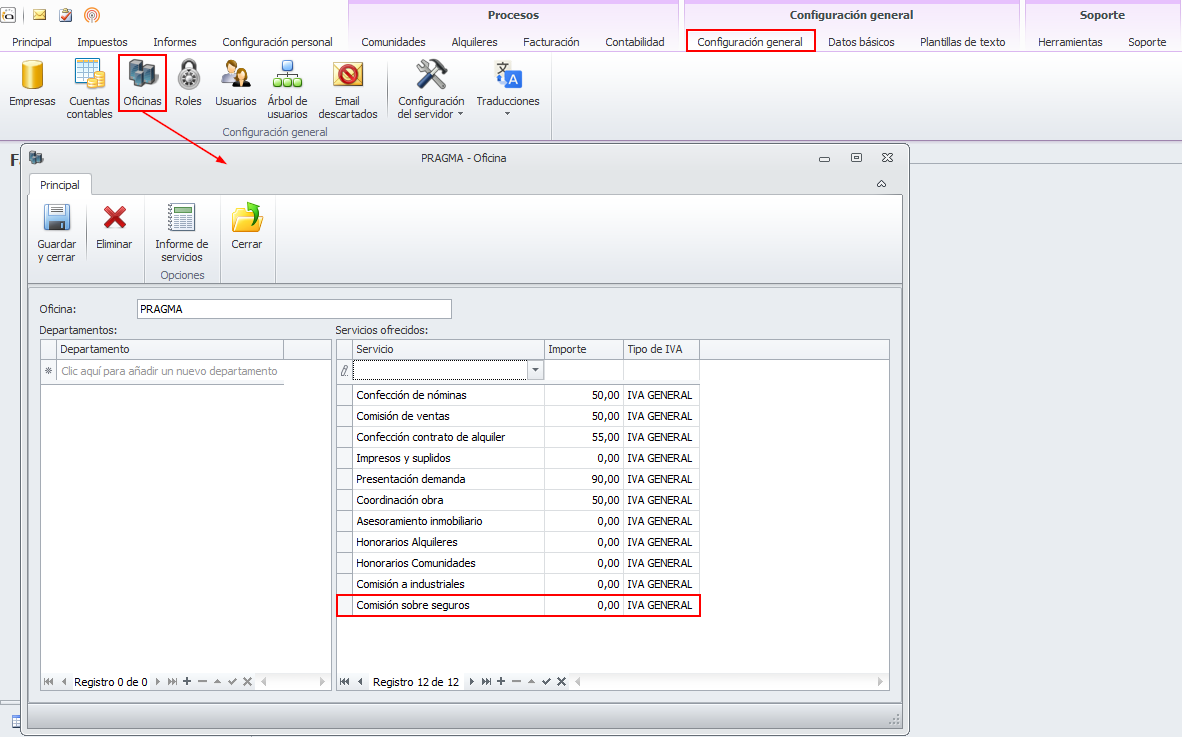
Task: Select the Comisión de ventas row
Action: point(518,416)
